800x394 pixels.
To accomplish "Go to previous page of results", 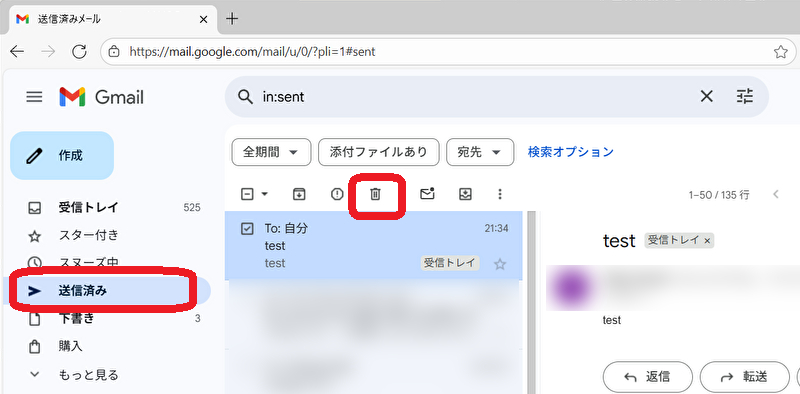I will click(776, 194).
